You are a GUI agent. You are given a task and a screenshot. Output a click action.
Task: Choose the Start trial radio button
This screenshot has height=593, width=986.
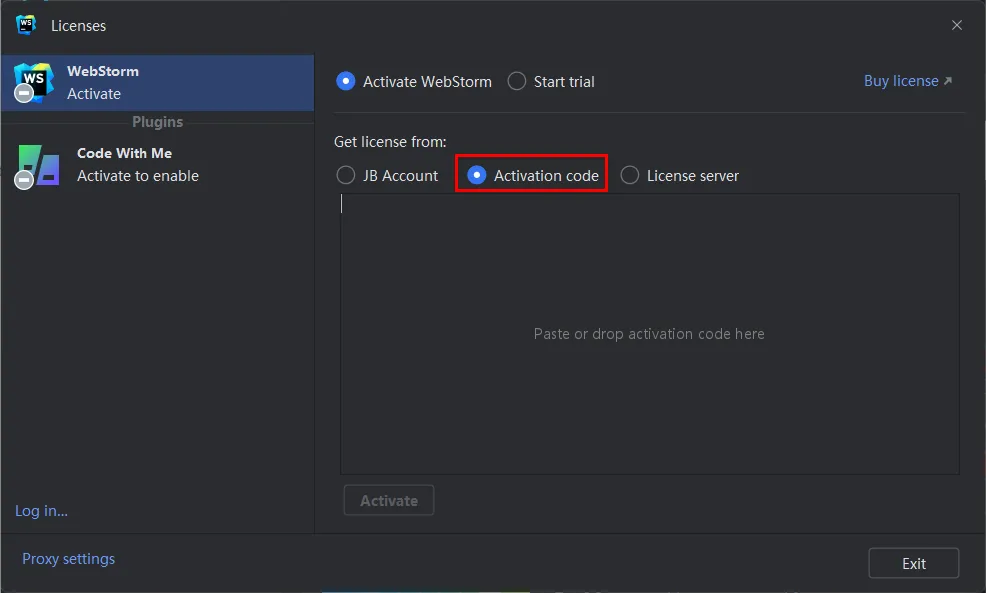point(517,82)
